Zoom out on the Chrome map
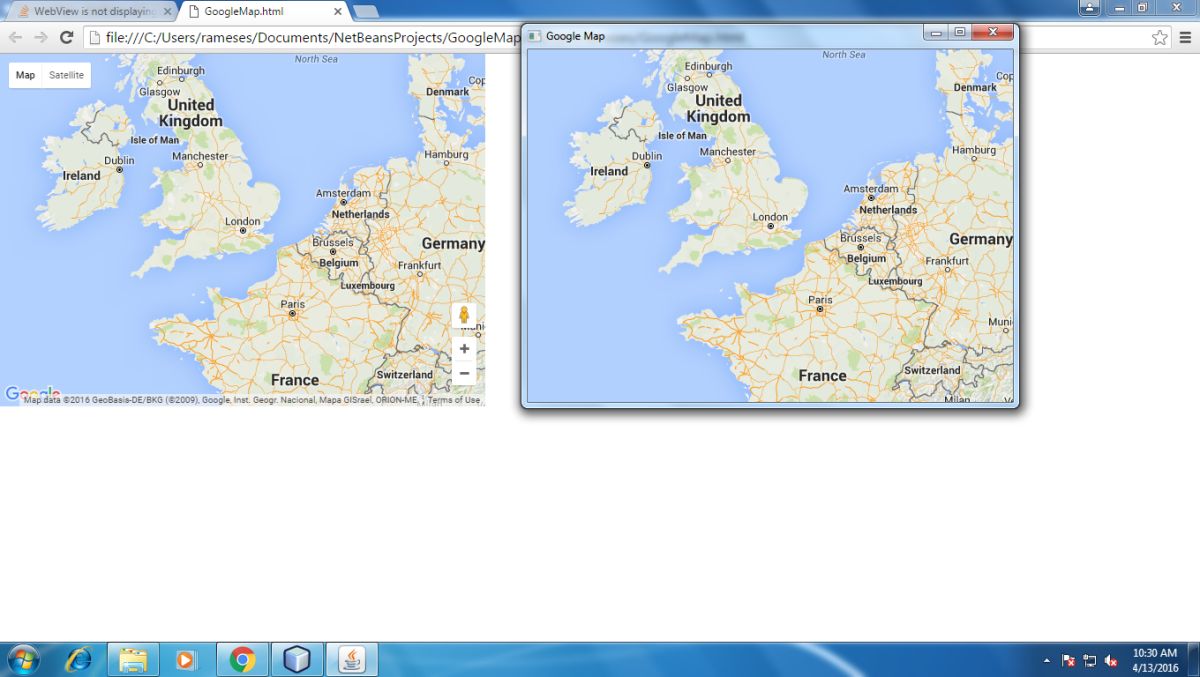 pos(464,373)
